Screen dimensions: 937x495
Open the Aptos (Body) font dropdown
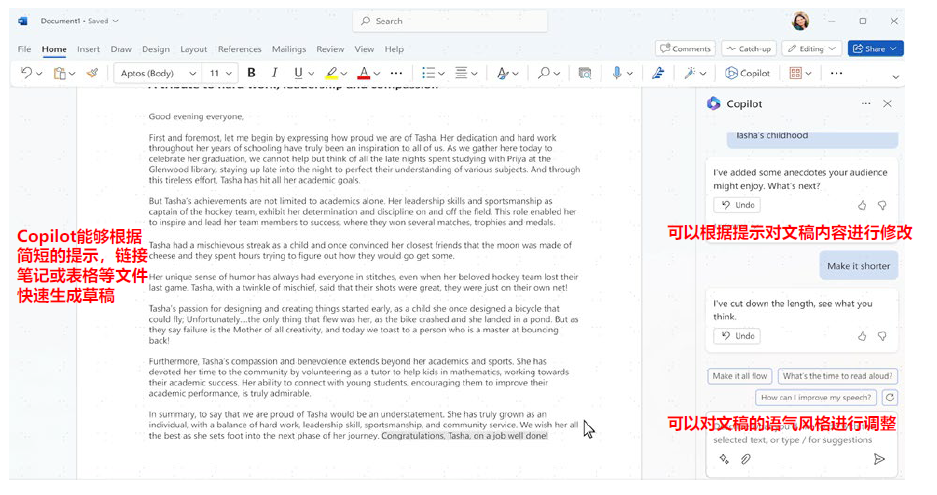tap(158, 73)
